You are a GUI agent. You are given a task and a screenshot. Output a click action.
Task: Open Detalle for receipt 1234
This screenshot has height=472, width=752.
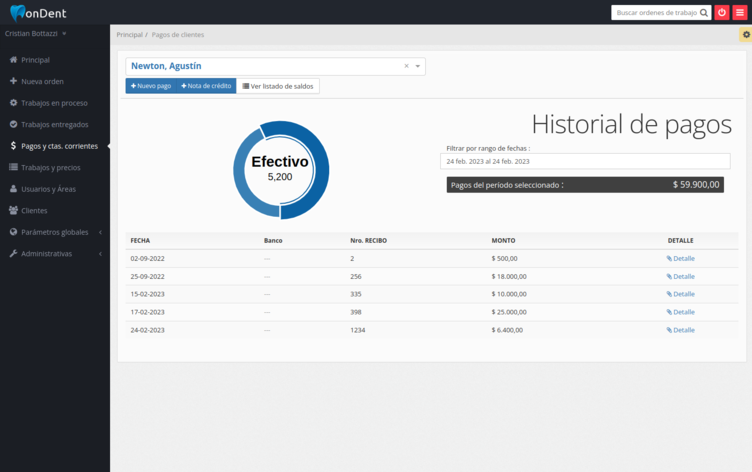tap(681, 330)
